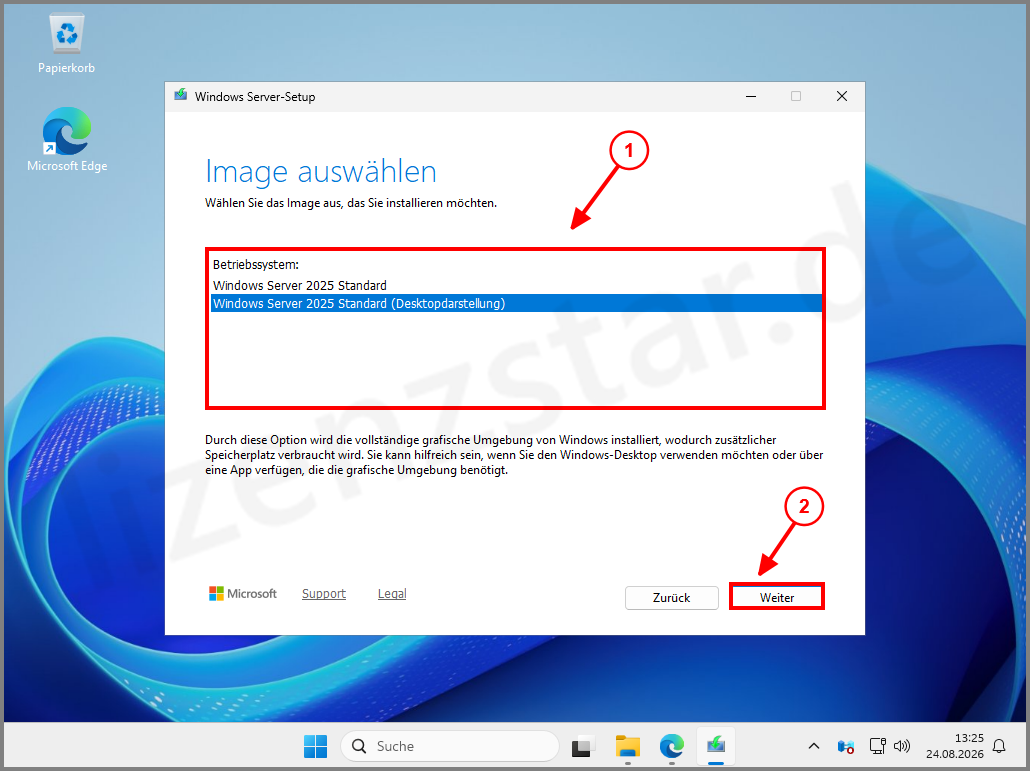Open the clock showing 13:25
Image resolution: width=1031 pixels, height=772 pixels.
(955, 746)
